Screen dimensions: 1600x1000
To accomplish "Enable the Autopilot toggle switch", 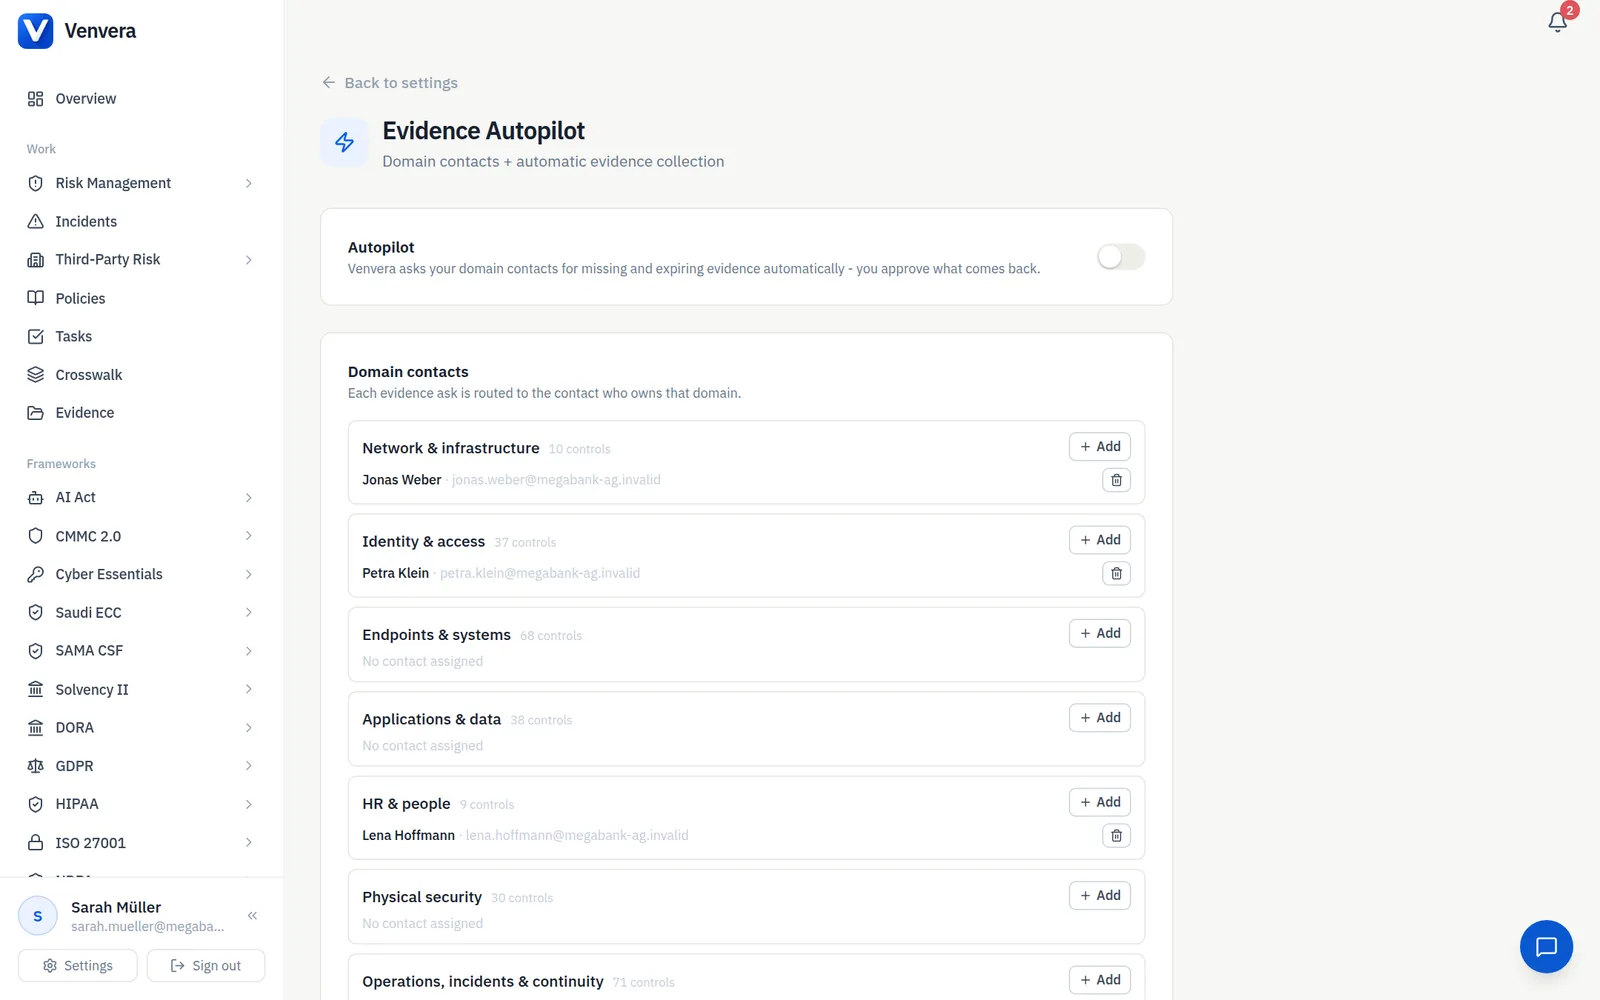I will (x=1120, y=257).
